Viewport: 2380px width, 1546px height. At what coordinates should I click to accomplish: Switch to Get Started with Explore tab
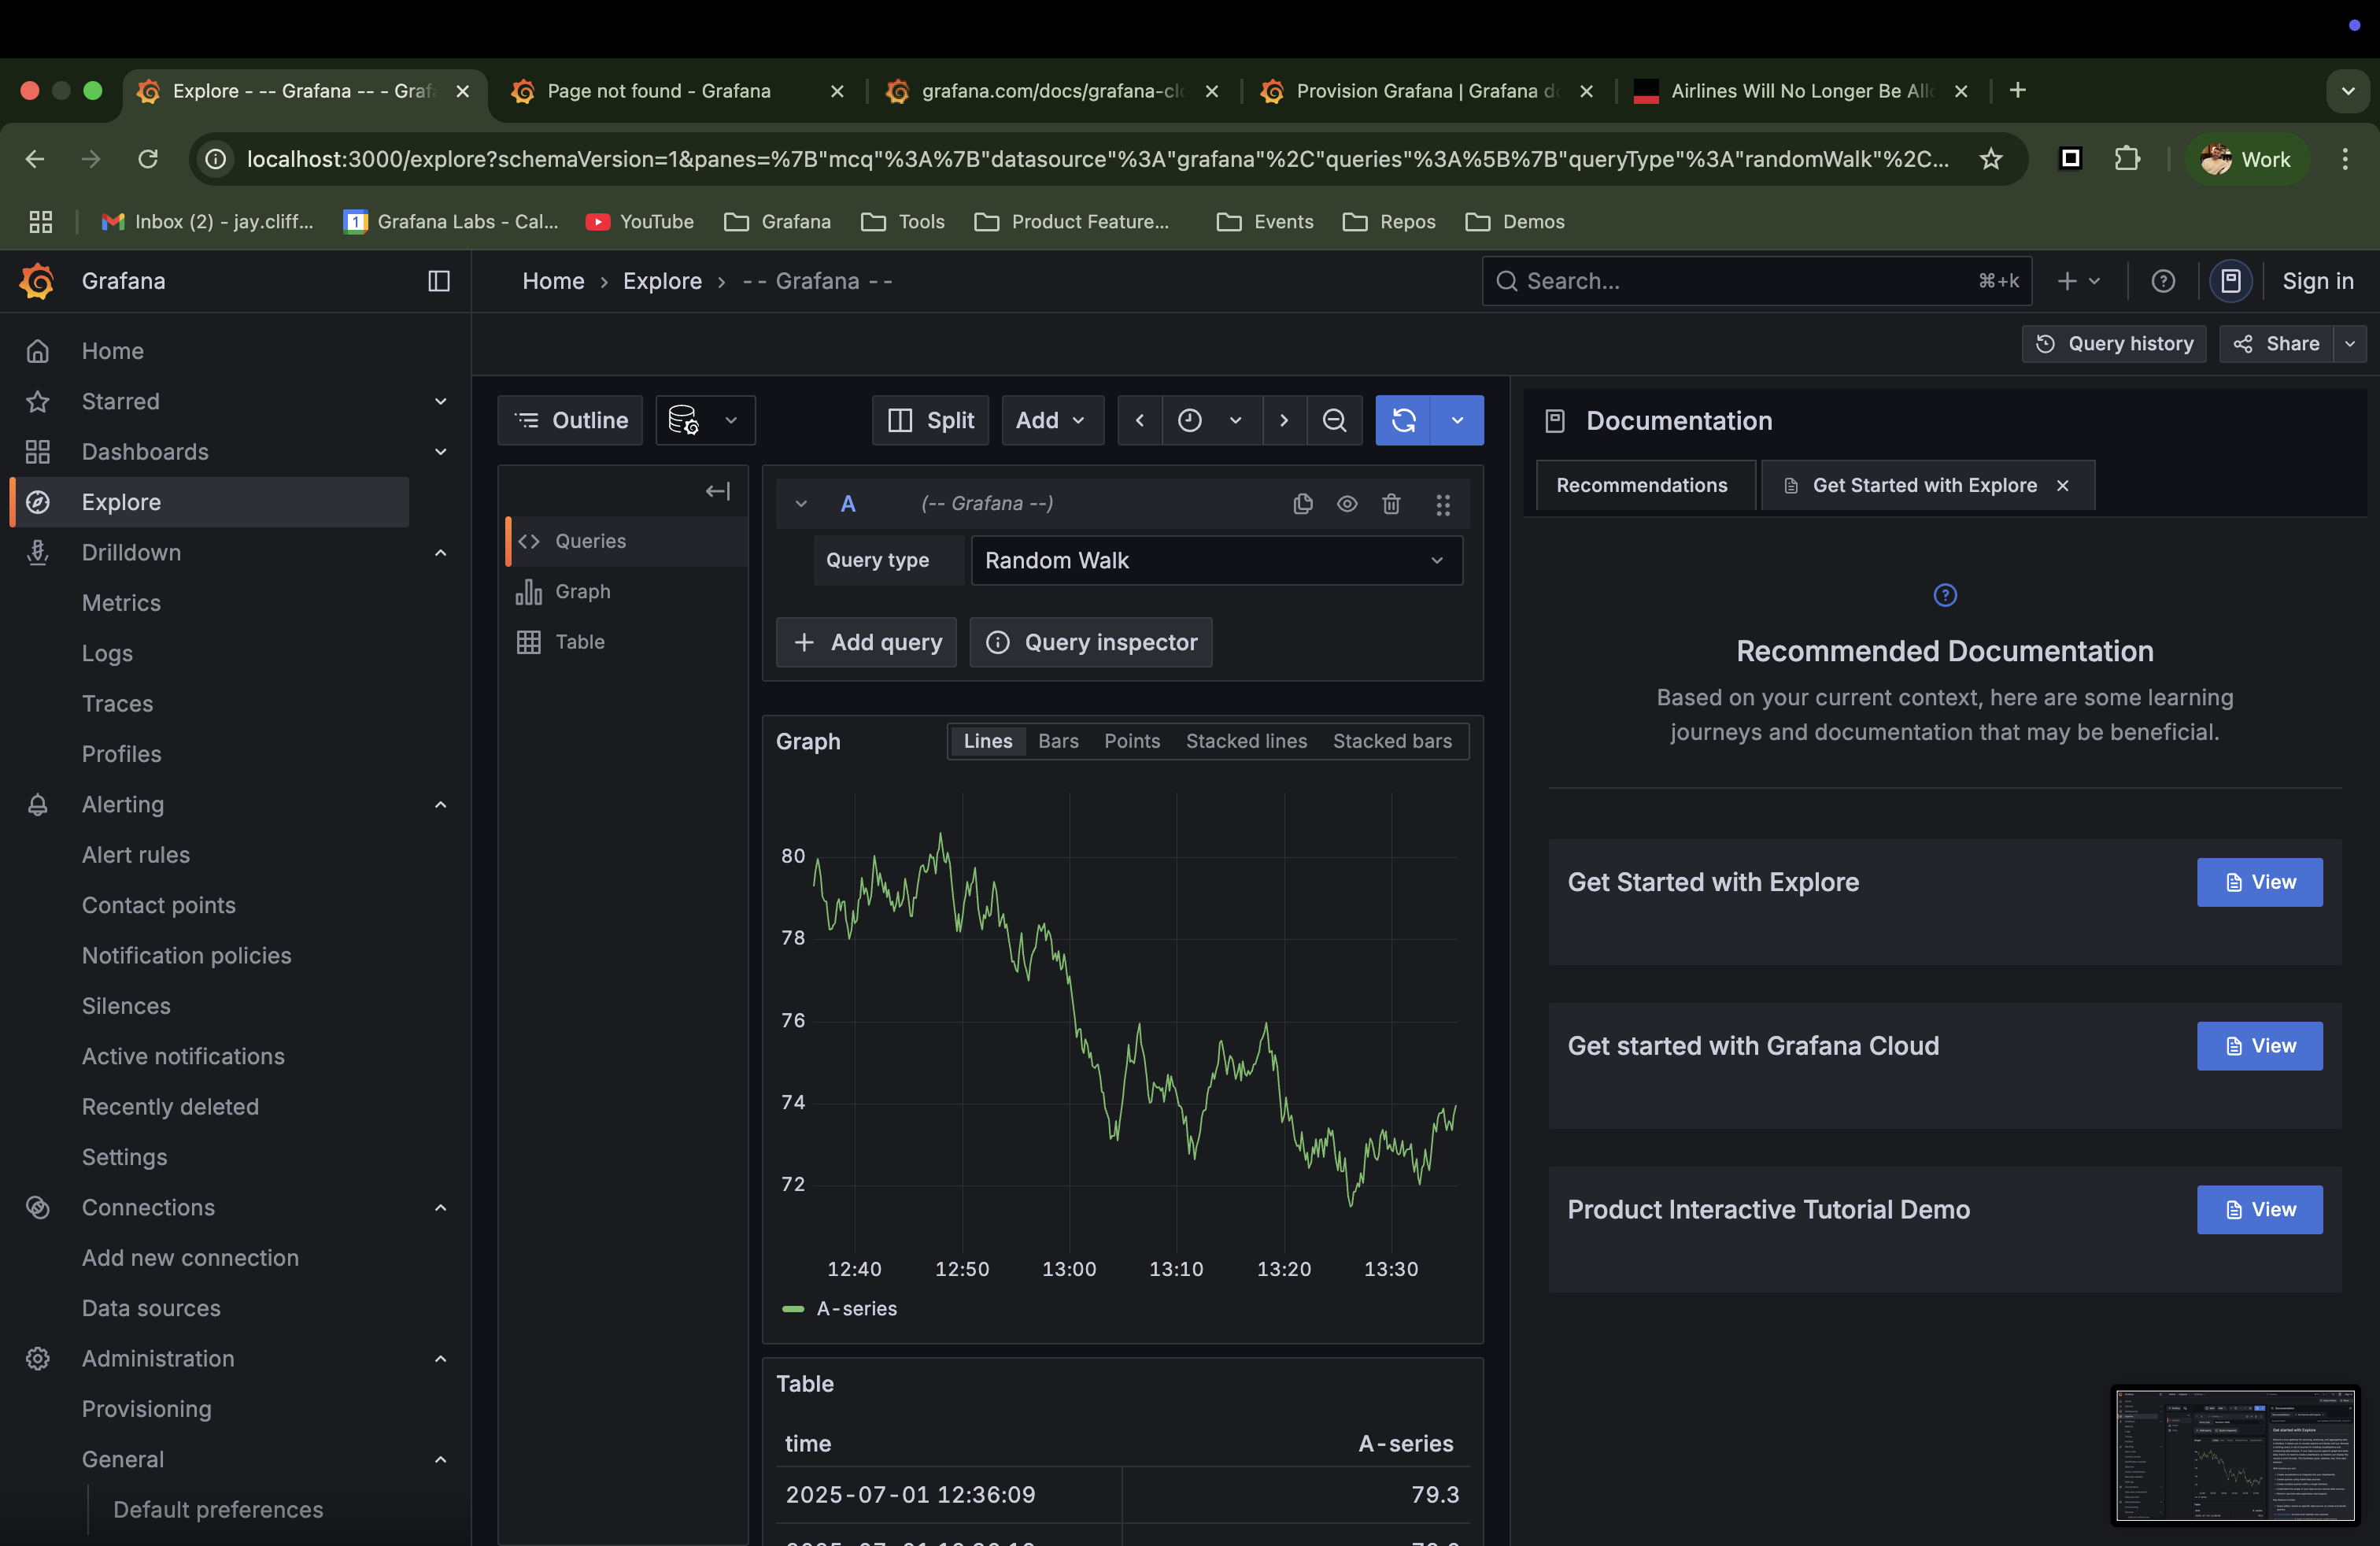(1924, 485)
